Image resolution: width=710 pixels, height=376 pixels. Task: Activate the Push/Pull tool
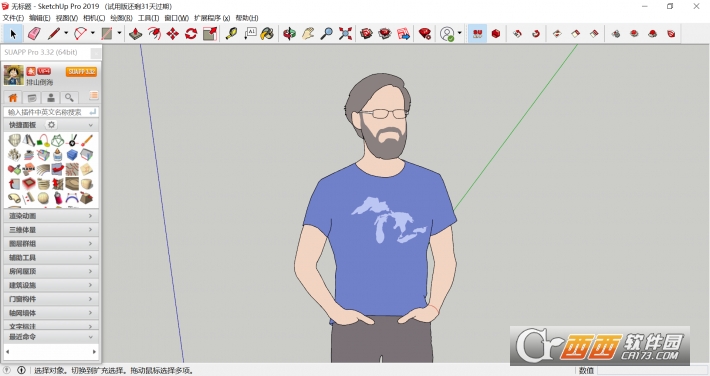click(135, 34)
